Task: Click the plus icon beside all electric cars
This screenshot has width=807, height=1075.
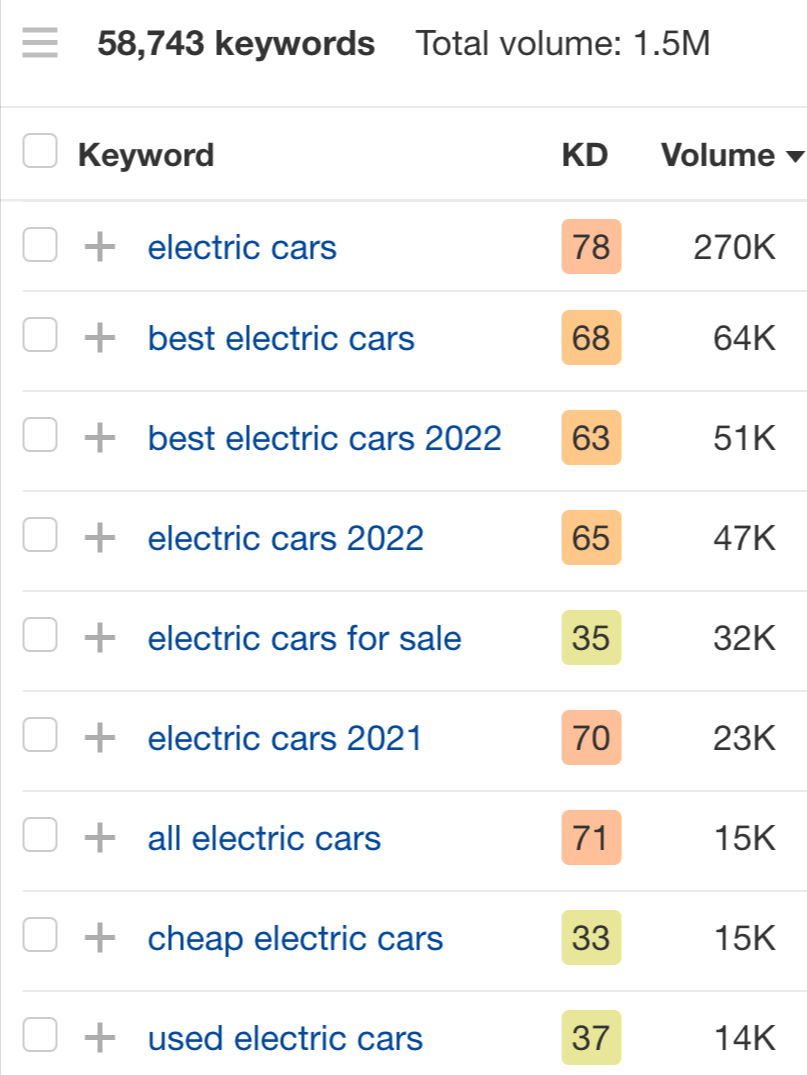Action: (x=98, y=838)
